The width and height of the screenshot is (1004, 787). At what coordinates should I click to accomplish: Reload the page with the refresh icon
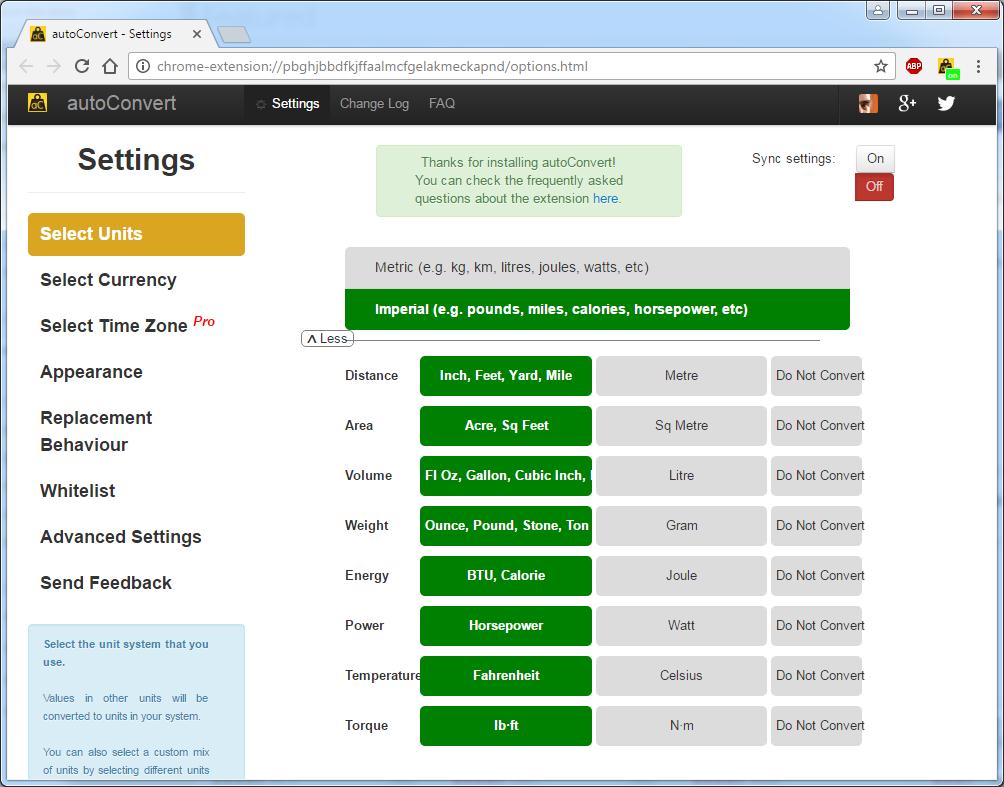pyautogui.click(x=83, y=66)
